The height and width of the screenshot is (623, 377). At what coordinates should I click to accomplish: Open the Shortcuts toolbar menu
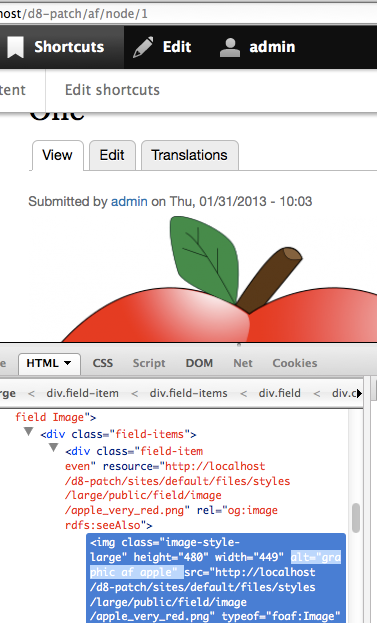tap(62, 47)
